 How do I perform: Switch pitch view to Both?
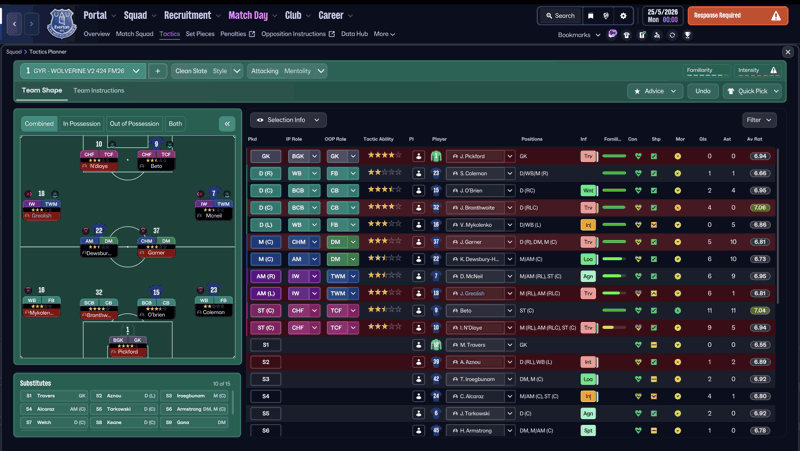(175, 123)
